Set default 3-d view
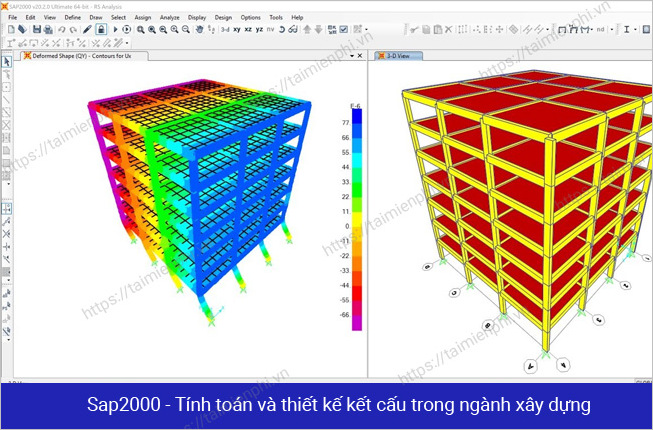653x430 pixels. coord(225,29)
